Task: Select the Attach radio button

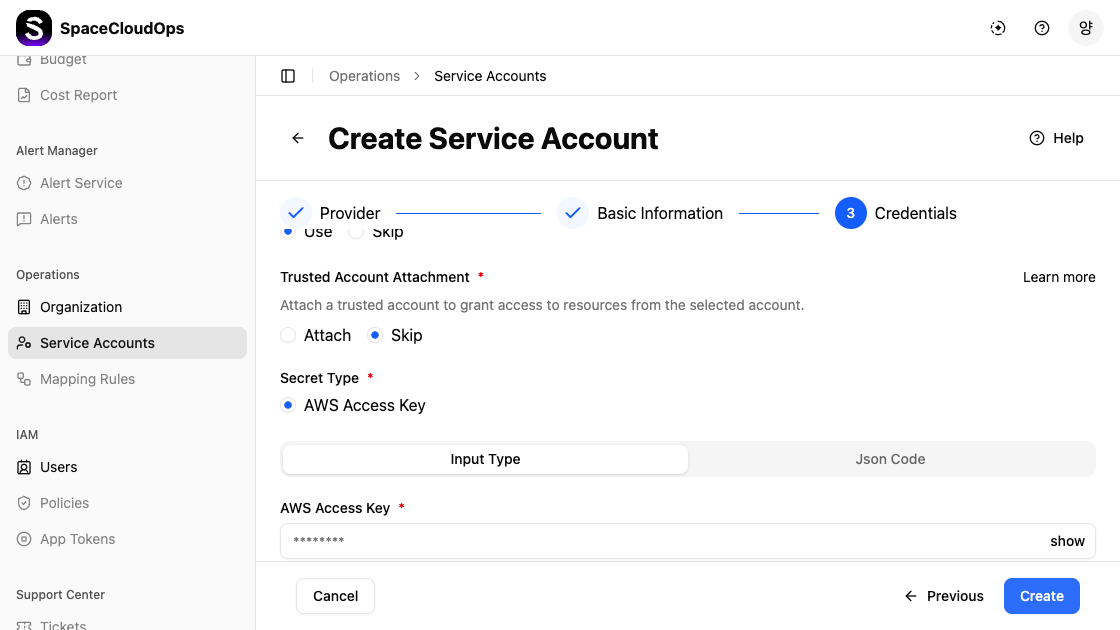Action: tap(289, 335)
